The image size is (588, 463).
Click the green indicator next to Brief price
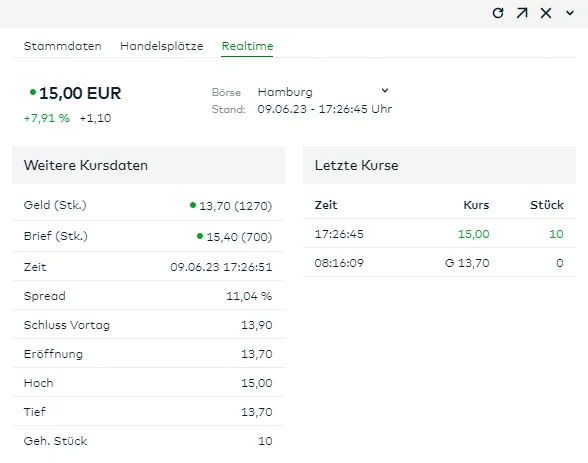[200, 236]
